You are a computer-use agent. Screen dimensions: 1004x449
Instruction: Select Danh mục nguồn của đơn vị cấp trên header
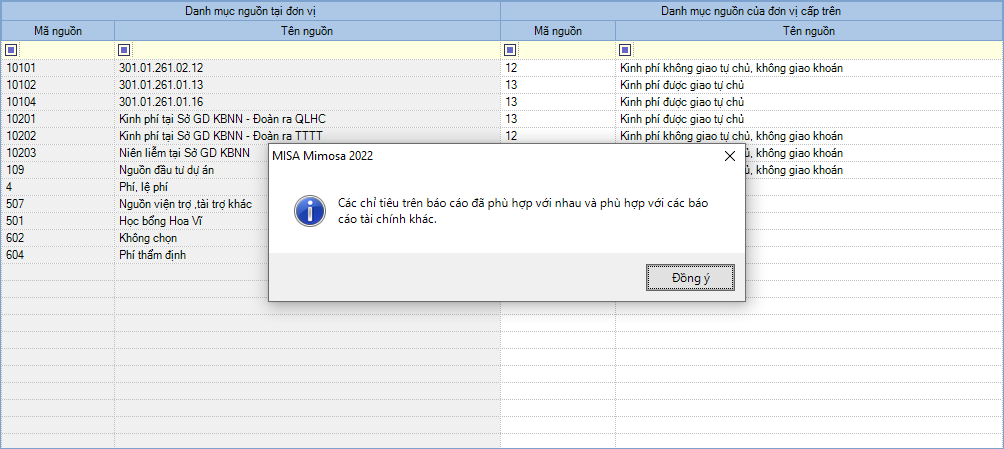(751, 11)
